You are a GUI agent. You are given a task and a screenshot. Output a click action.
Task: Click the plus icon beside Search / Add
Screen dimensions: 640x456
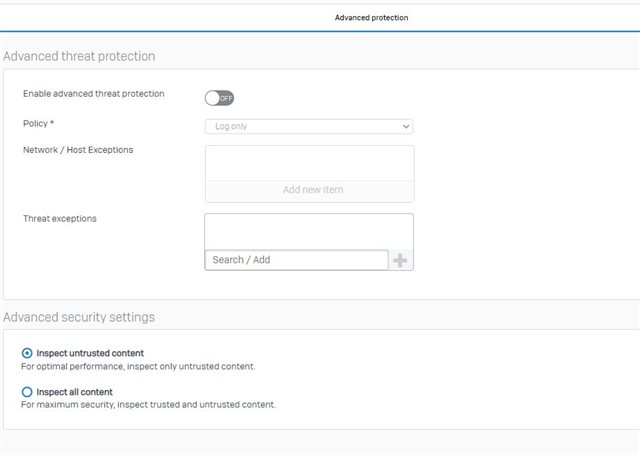click(x=400, y=260)
